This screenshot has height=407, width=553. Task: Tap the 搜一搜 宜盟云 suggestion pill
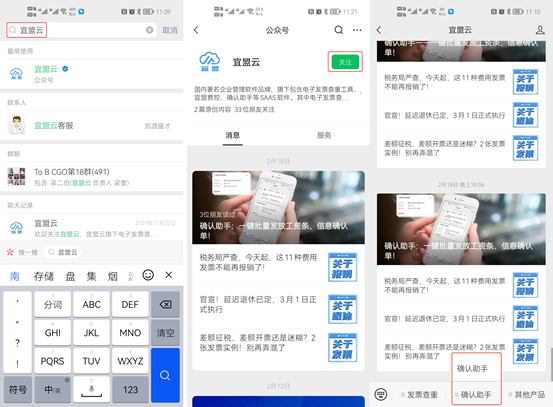[62, 252]
